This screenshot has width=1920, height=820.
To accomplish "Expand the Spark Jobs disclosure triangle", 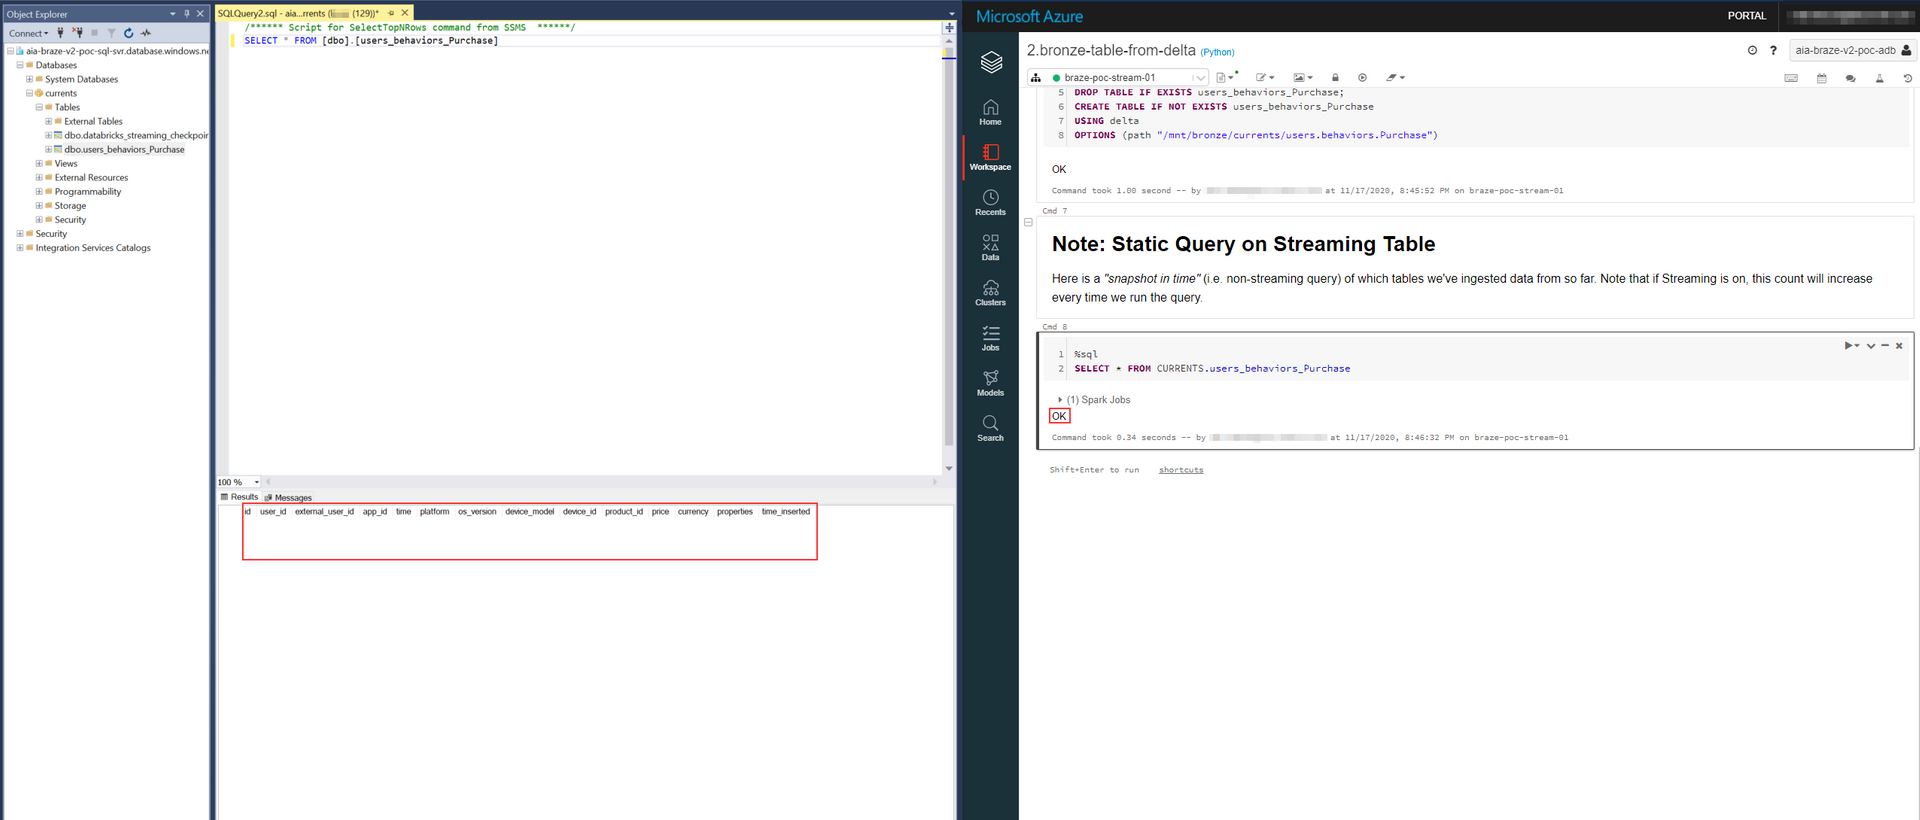I will pos(1060,400).
